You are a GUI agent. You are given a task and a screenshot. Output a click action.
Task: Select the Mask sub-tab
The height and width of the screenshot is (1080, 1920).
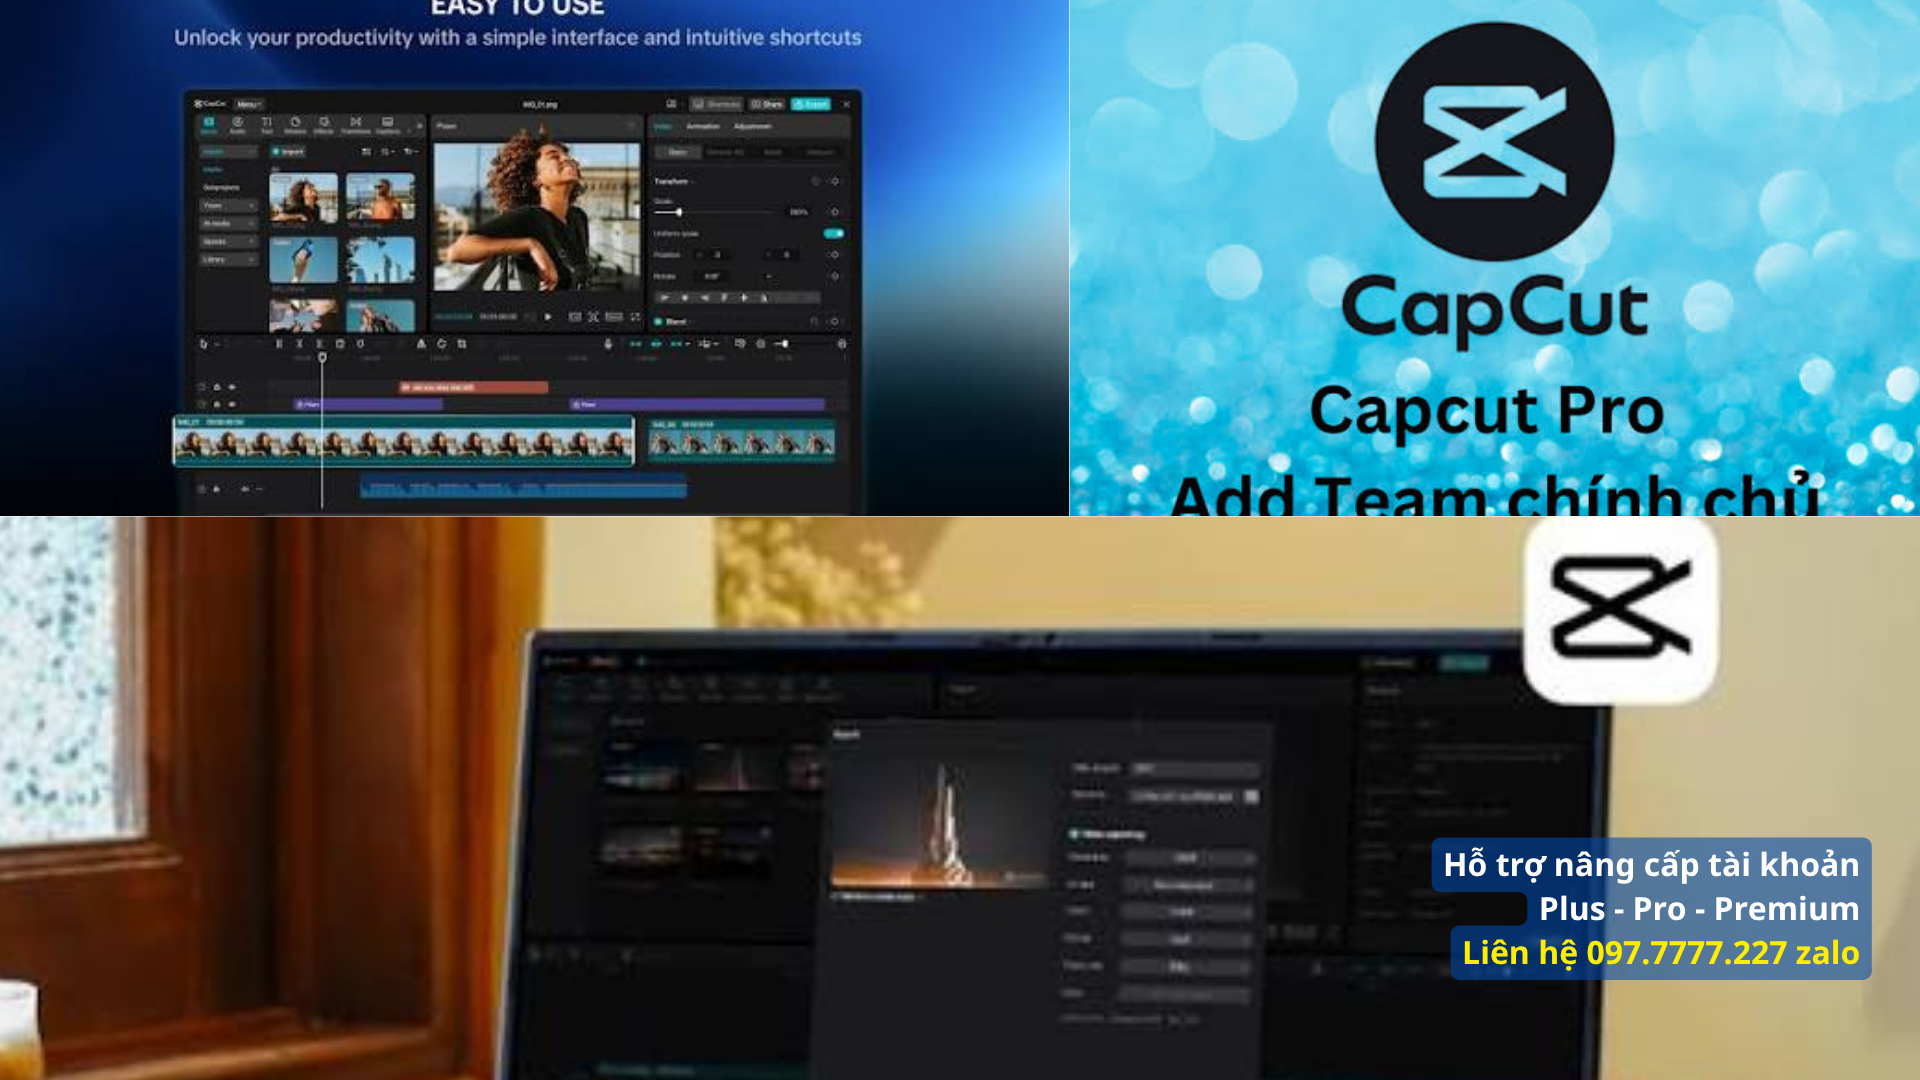coord(773,152)
